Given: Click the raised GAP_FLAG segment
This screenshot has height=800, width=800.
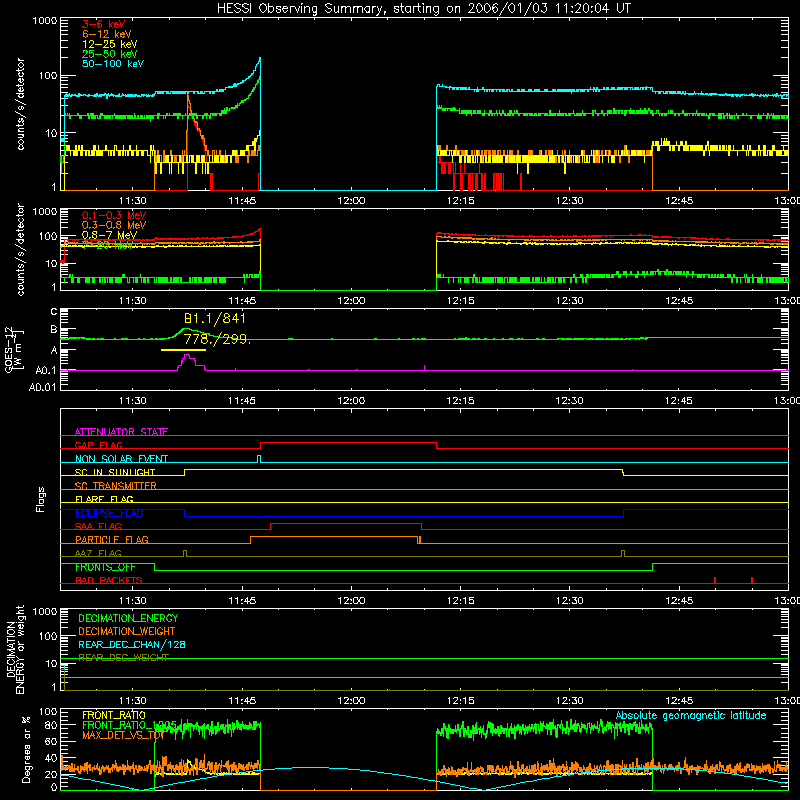Looking at the screenshot, I should 348,443.
